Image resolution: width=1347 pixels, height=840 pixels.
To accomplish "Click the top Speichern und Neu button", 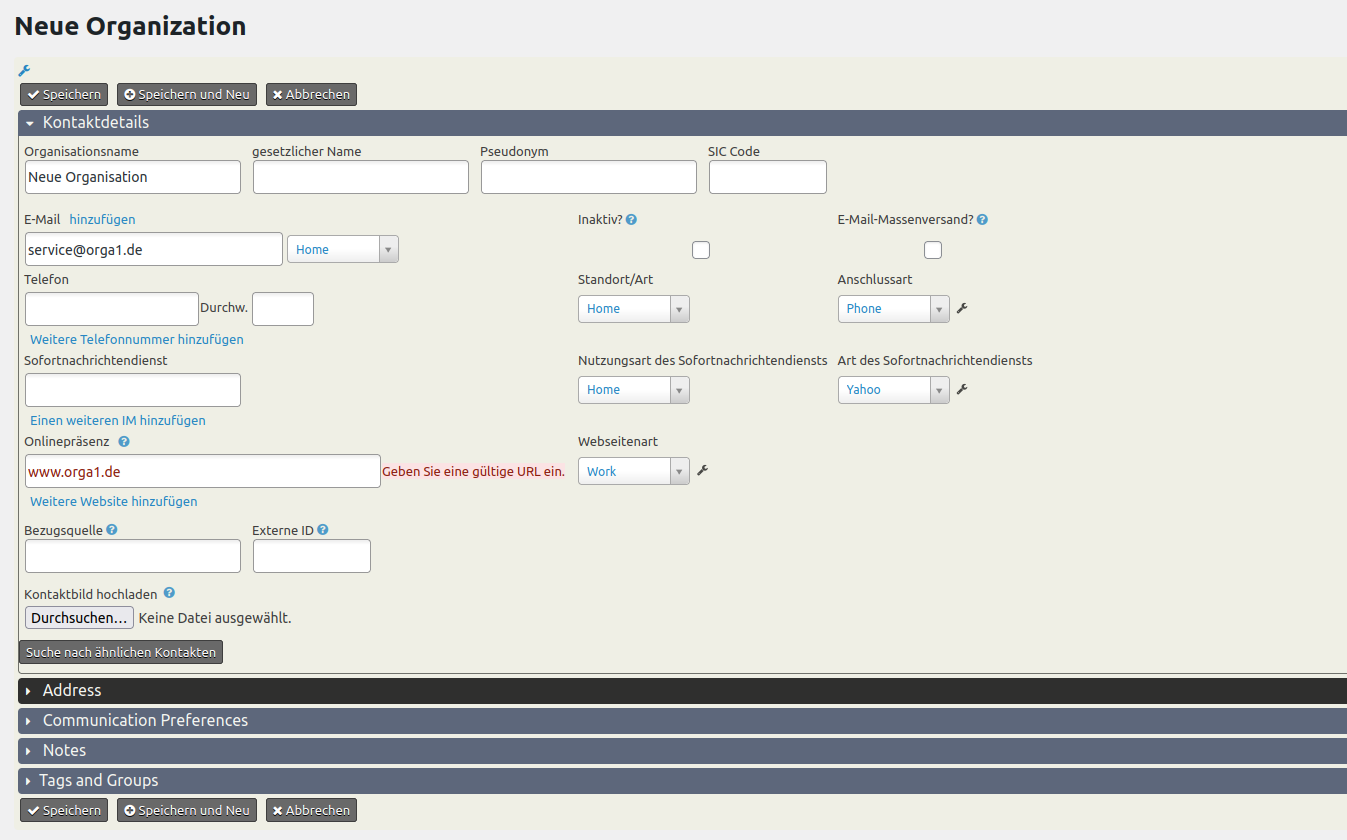I will pos(187,95).
